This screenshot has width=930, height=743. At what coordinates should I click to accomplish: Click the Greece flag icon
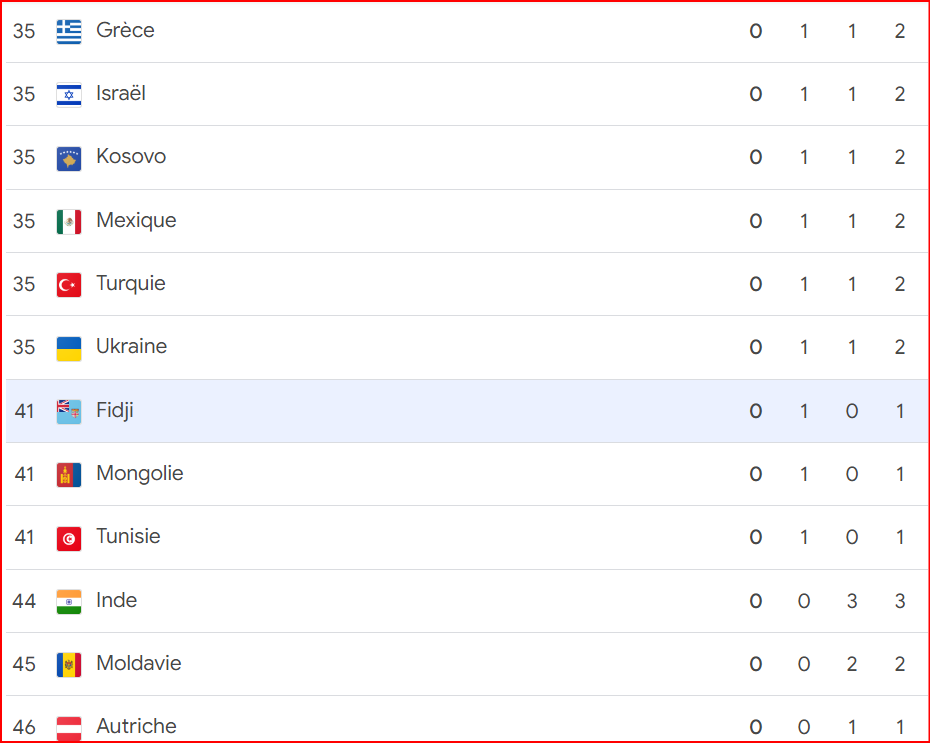[69, 31]
